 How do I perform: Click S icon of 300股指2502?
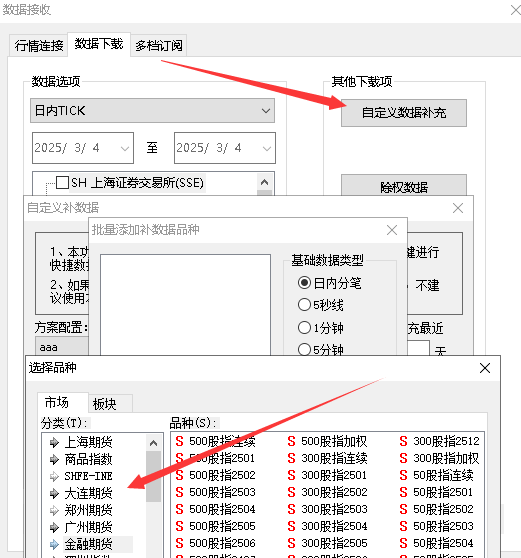291,492
